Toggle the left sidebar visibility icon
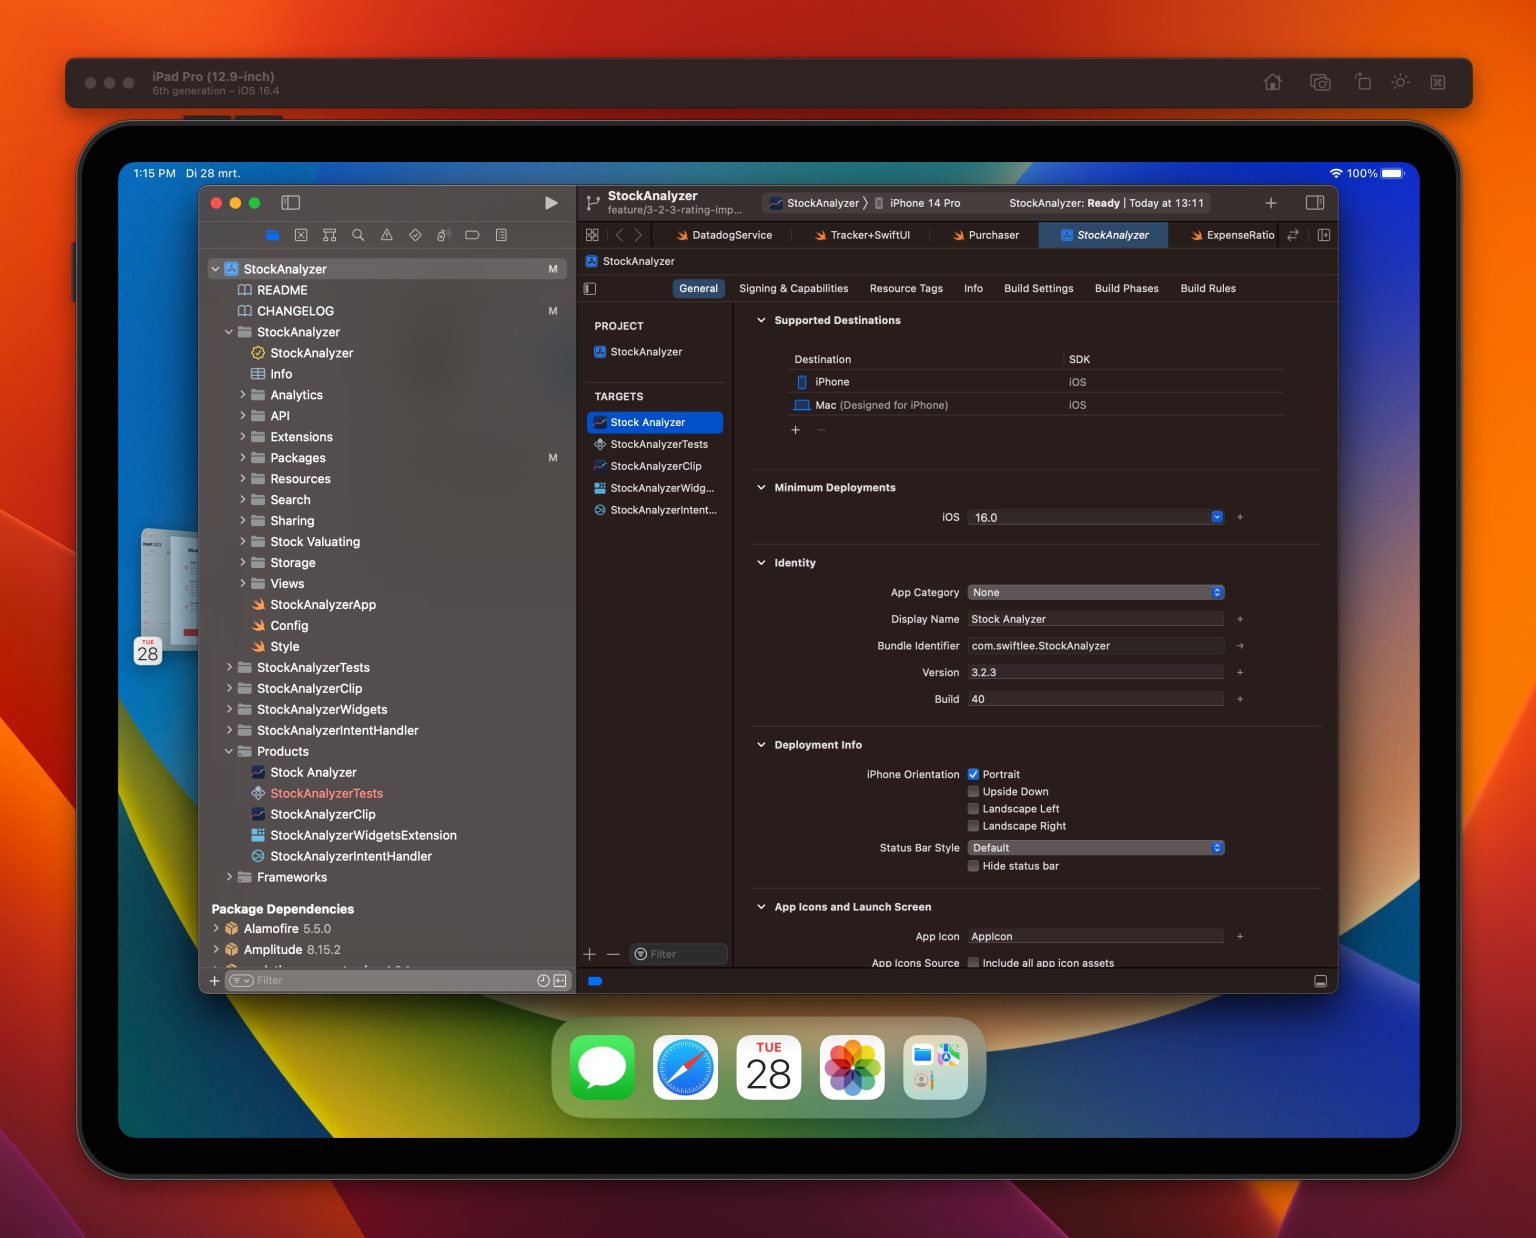Viewport: 1536px width, 1238px height. [x=290, y=202]
